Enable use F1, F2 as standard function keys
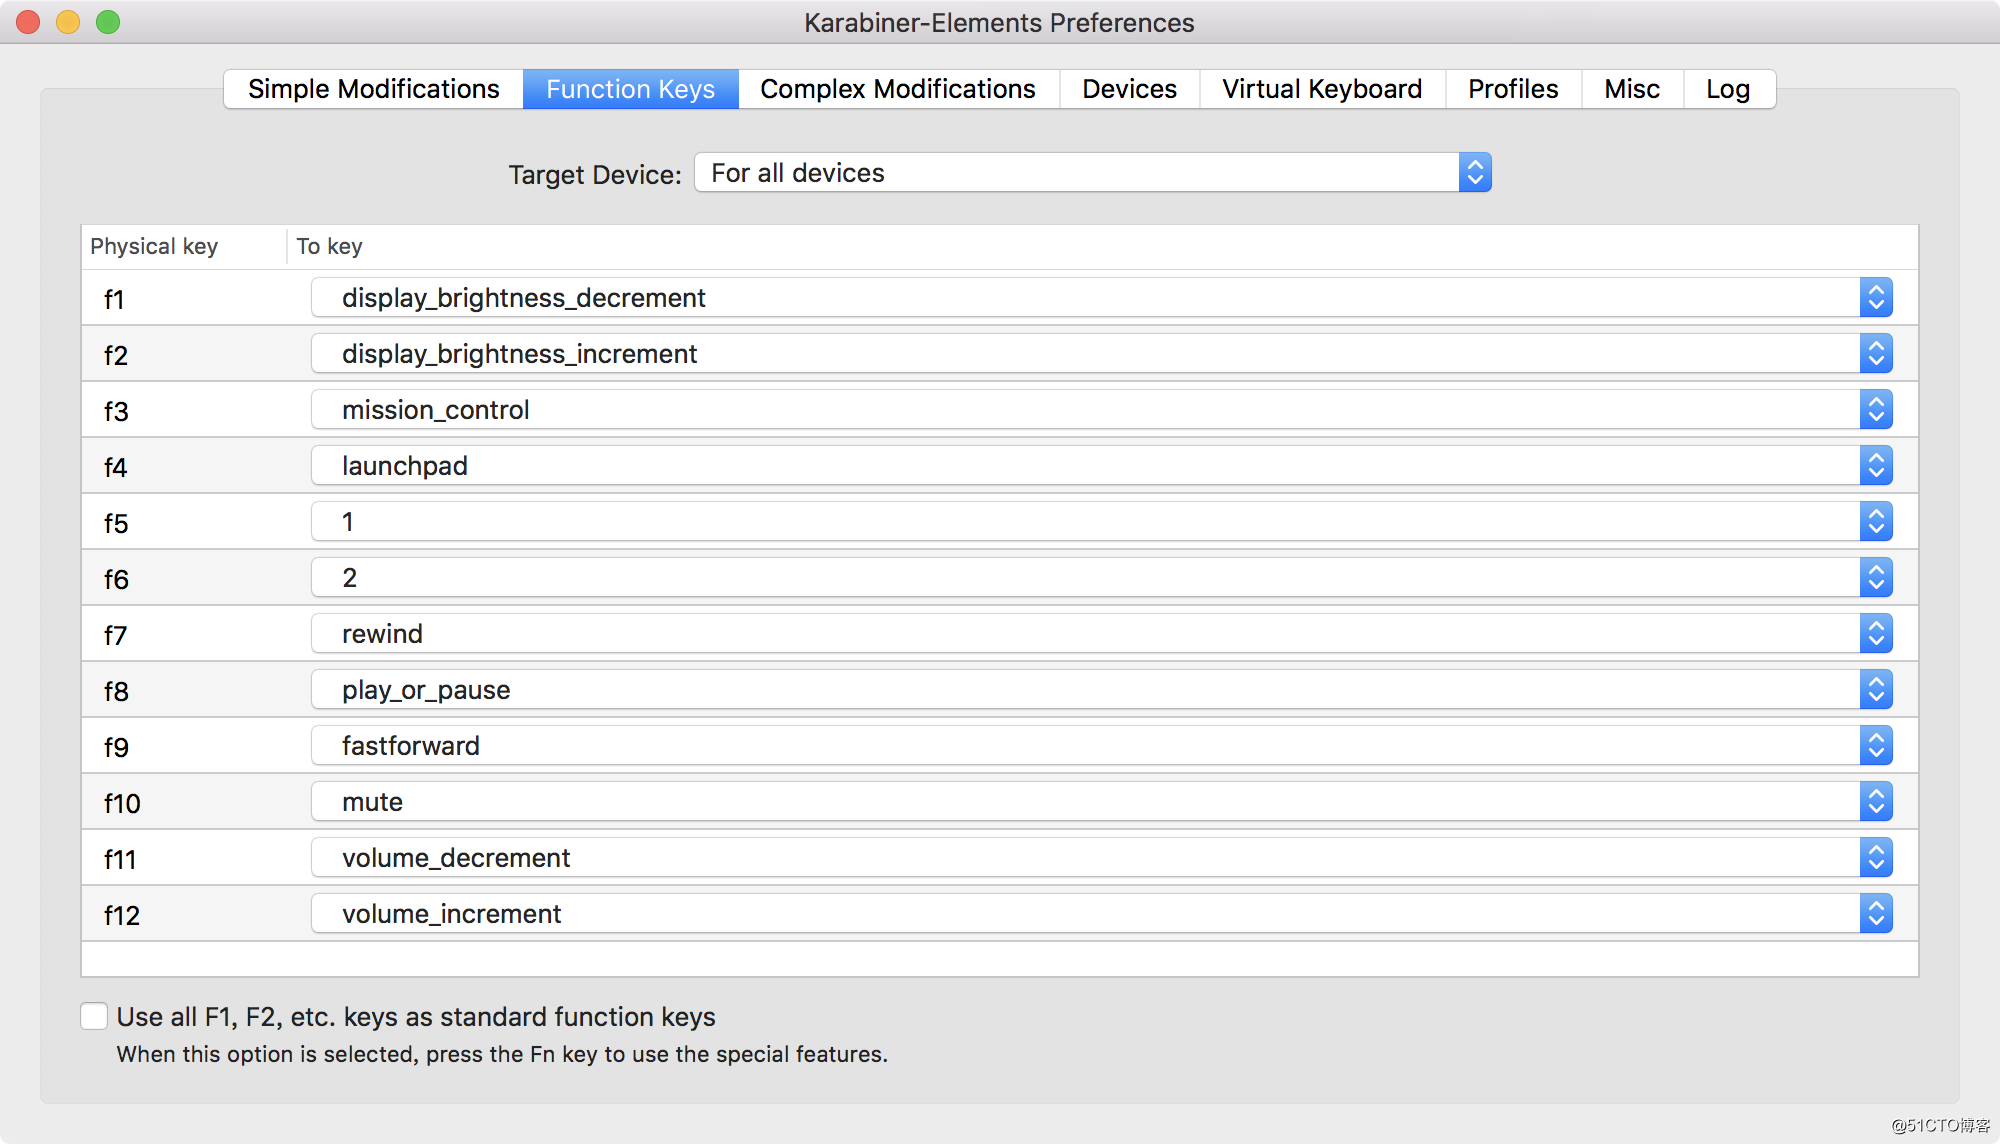Viewport: 2000px width, 1144px height. click(x=94, y=1016)
